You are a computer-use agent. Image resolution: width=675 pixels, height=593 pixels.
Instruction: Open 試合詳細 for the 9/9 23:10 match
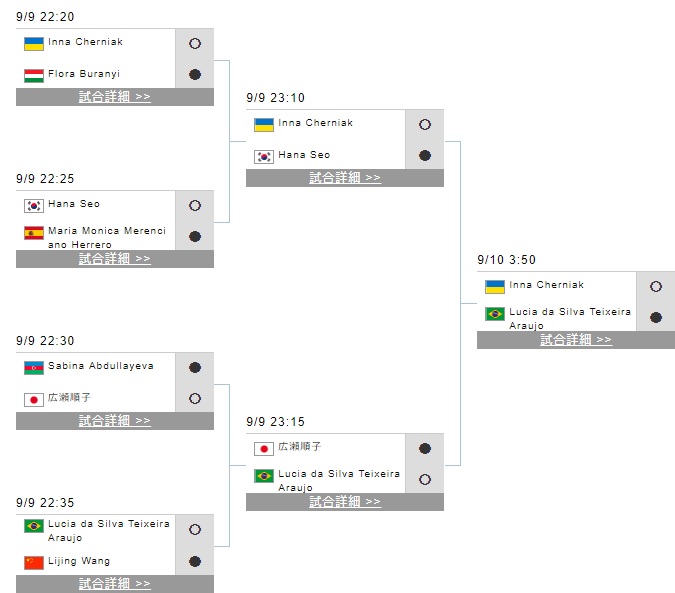pos(345,178)
